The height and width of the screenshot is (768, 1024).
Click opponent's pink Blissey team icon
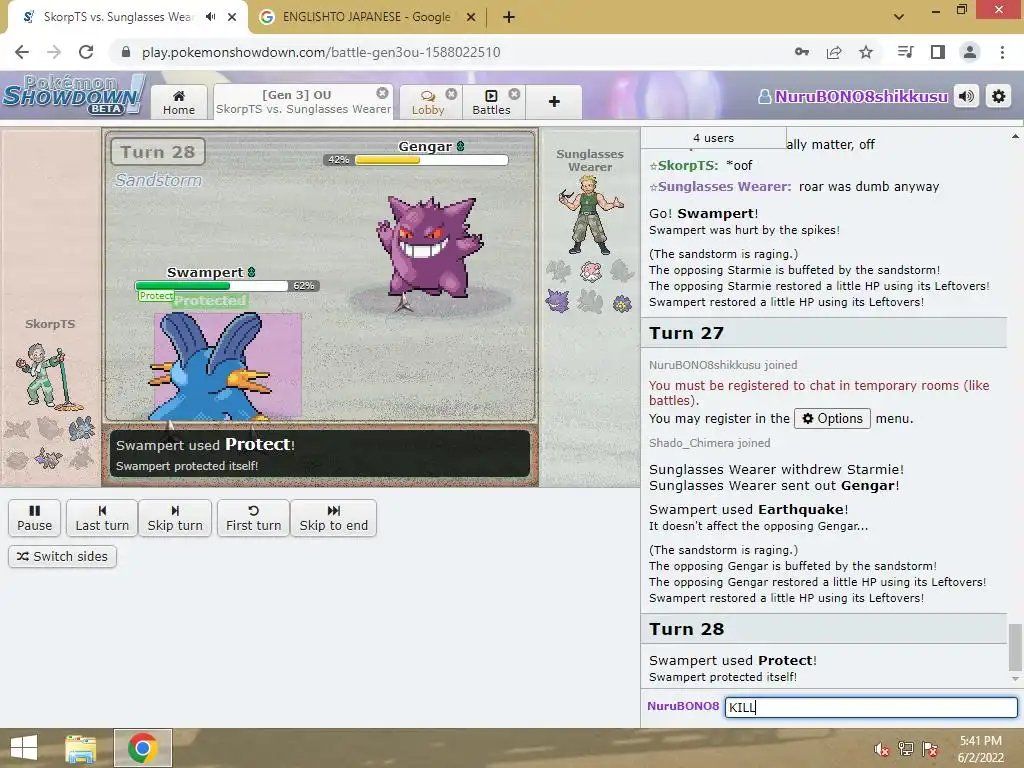(590, 270)
